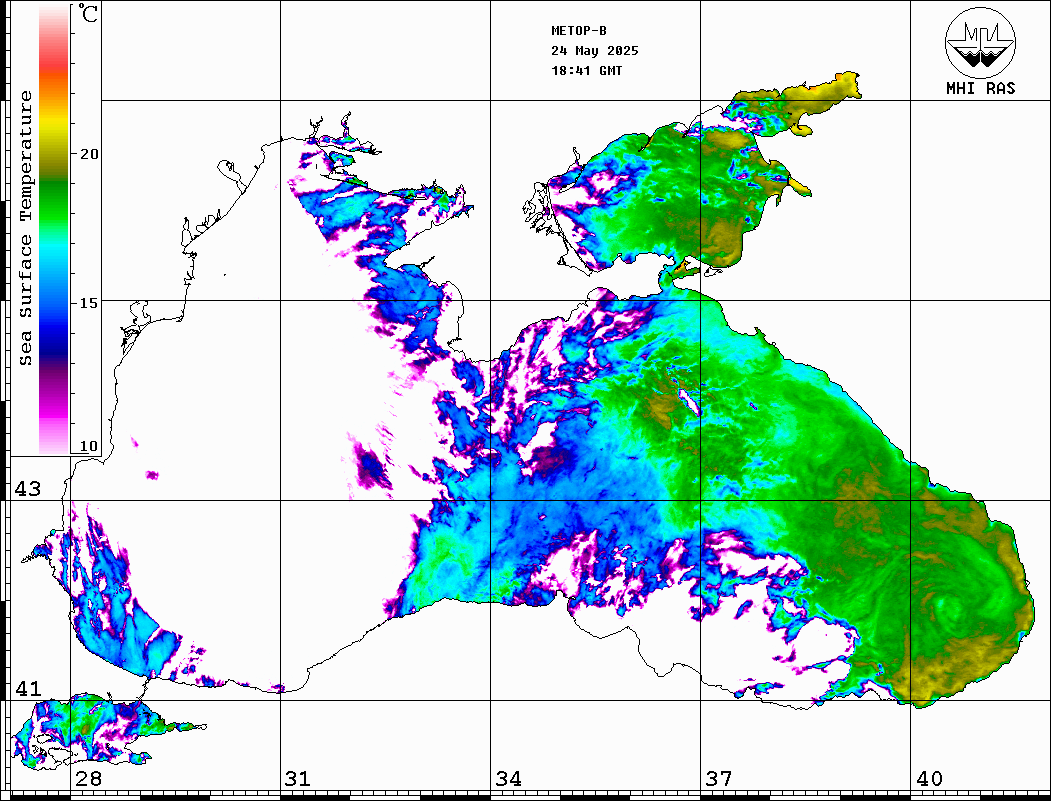Click the temperature color scale bar
1051x801 pixels.
tap(54, 230)
